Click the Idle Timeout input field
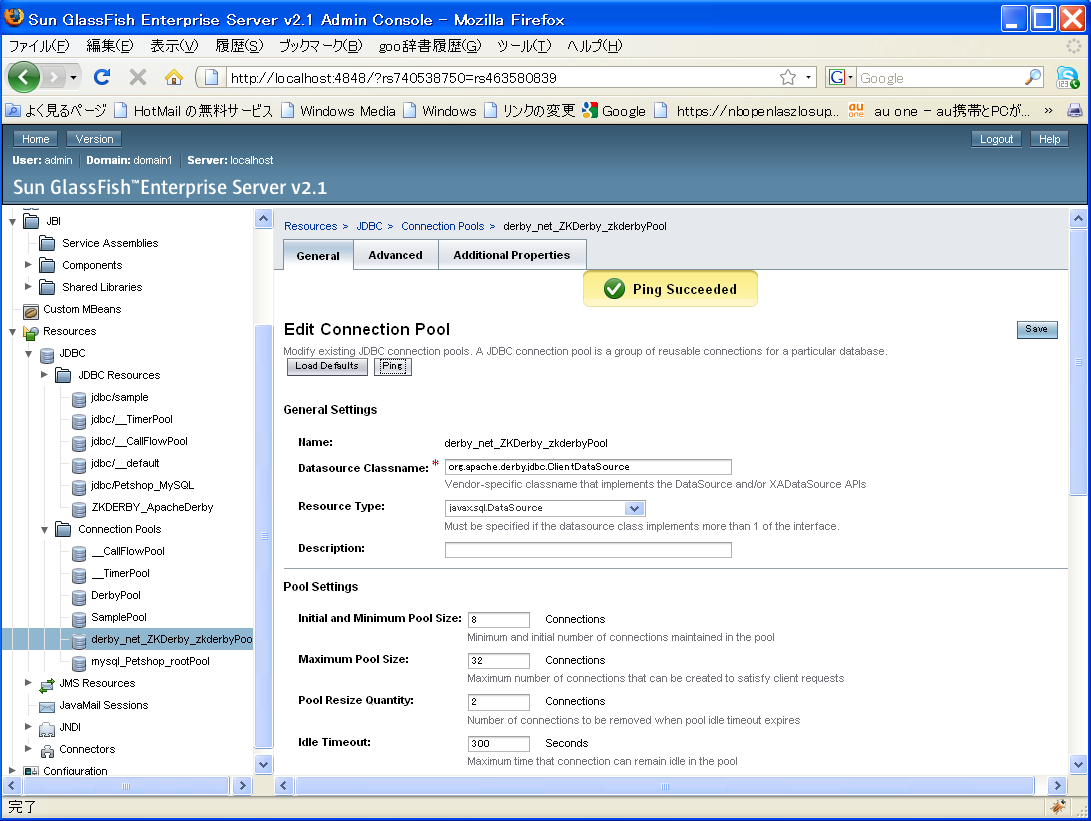 coord(498,744)
